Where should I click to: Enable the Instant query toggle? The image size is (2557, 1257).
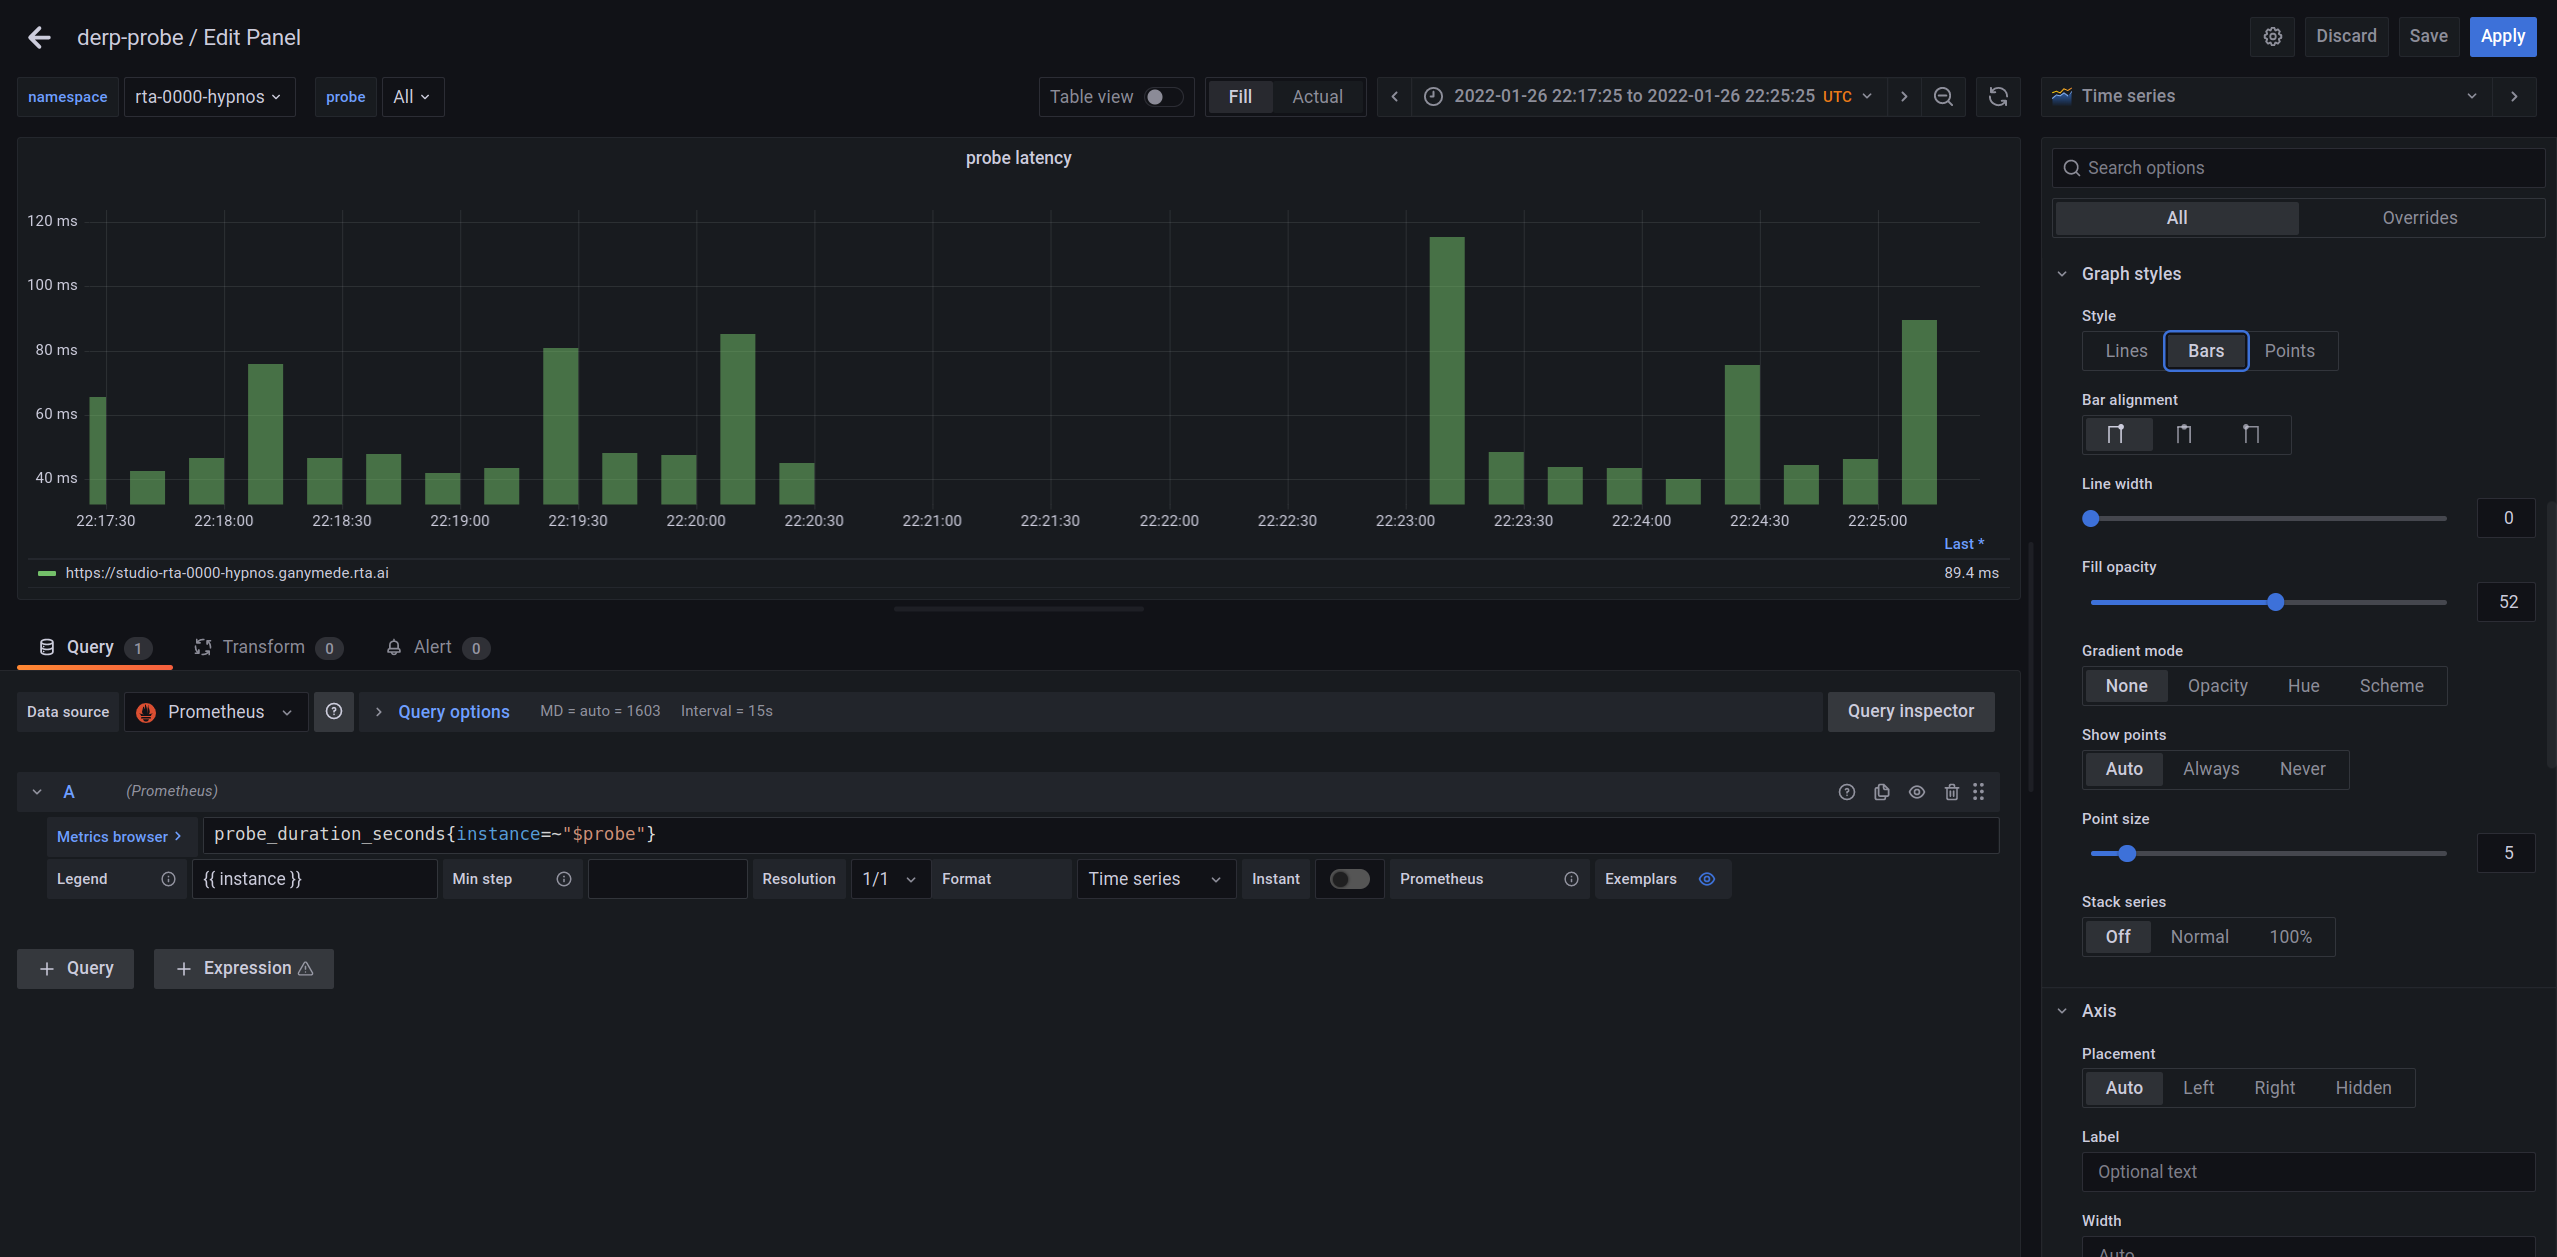tap(1349, 878)
